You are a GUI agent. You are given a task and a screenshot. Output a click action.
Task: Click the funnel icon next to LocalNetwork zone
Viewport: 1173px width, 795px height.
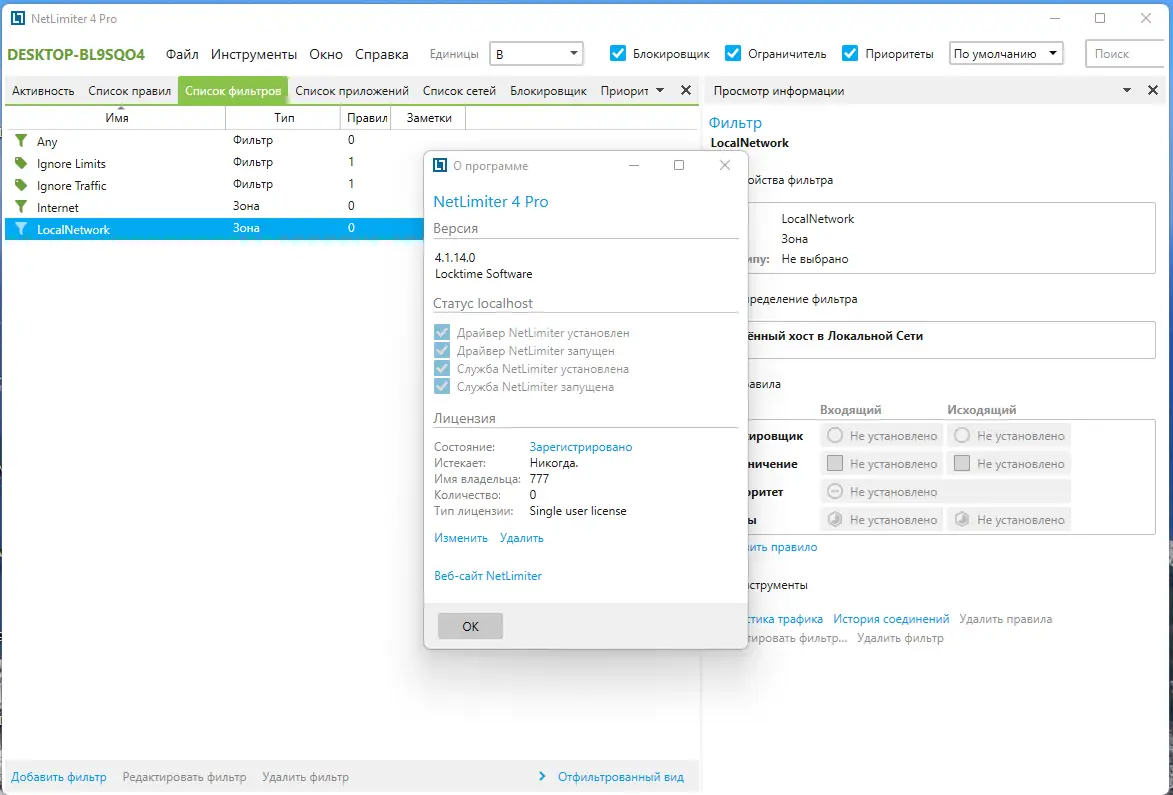(21, 229)
